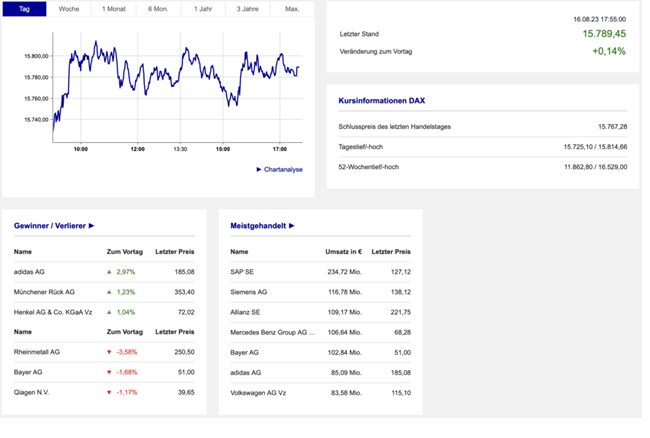Open Allianz SE stock details
650x438 pixels.
coord(246,312)
